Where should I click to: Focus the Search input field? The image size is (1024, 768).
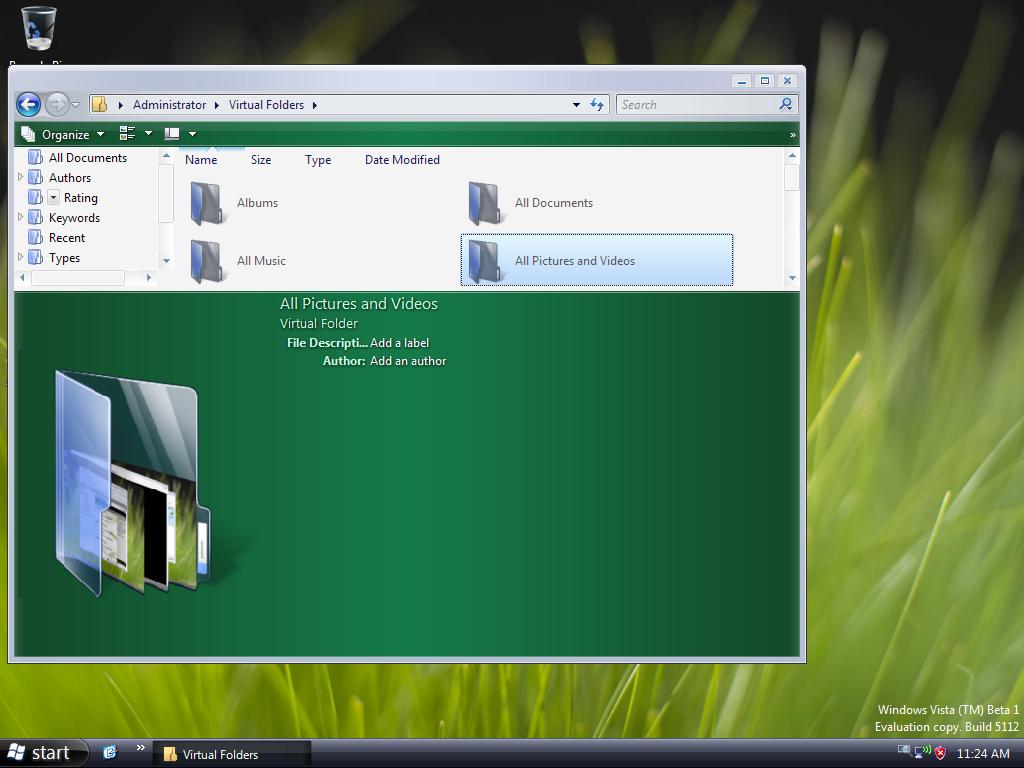click(x=696, y=104)
